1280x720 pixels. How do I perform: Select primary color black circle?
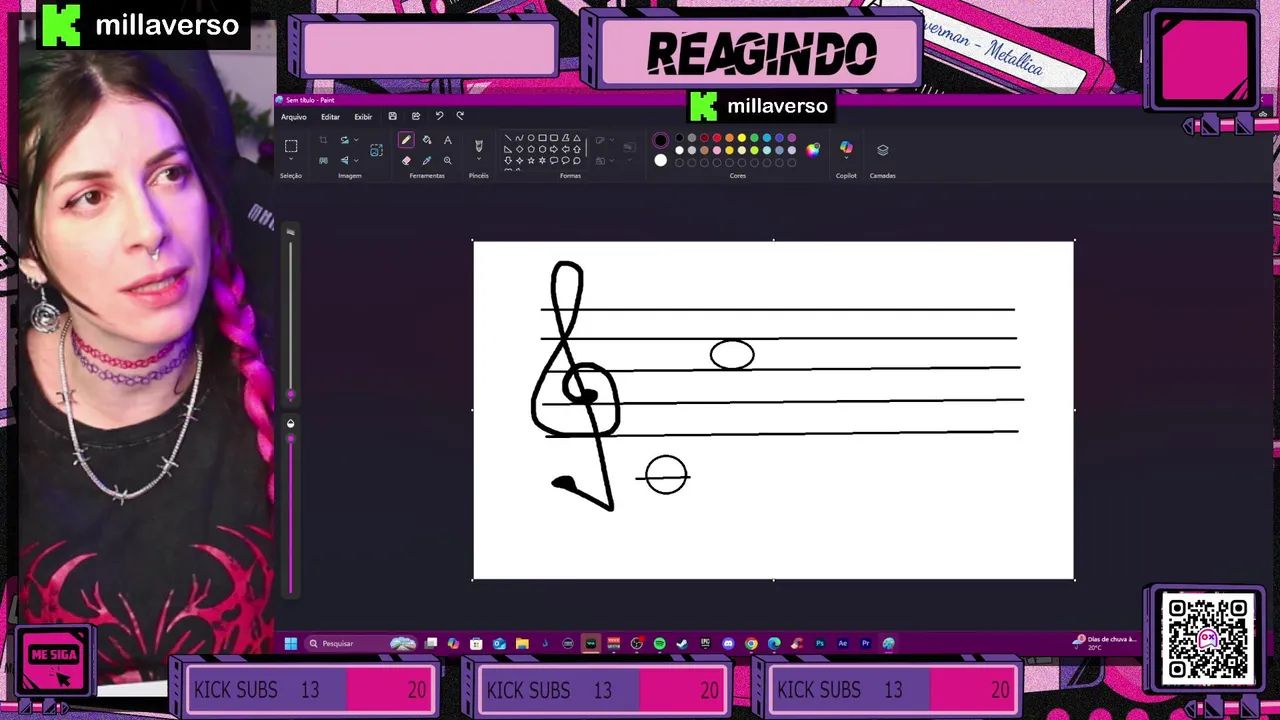pos(660,140)
